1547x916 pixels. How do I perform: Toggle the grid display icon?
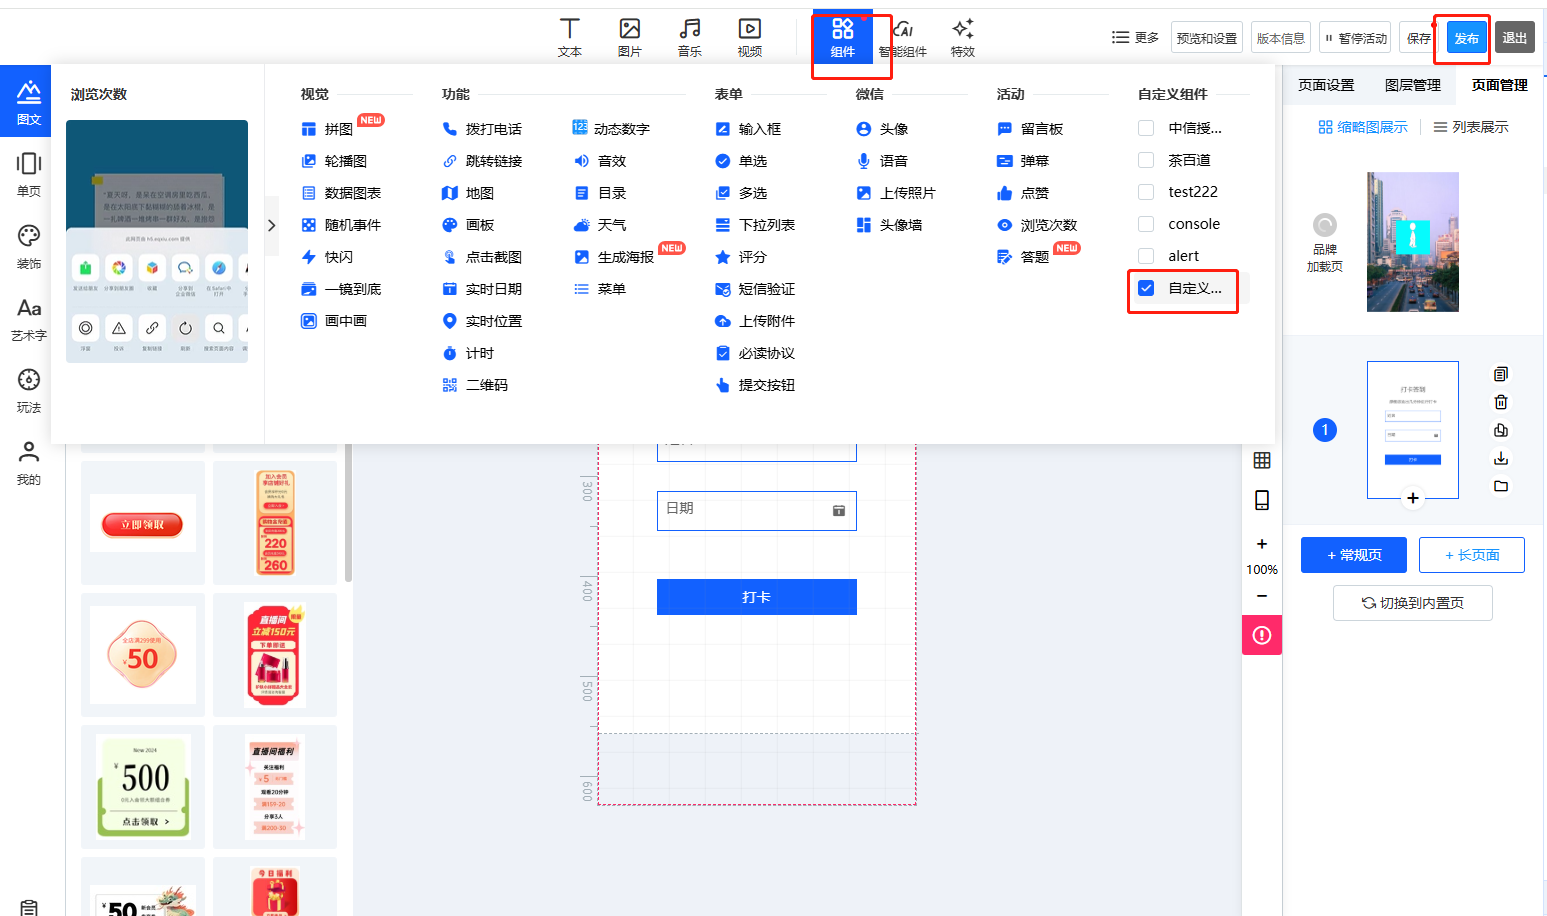[1262, 460]
